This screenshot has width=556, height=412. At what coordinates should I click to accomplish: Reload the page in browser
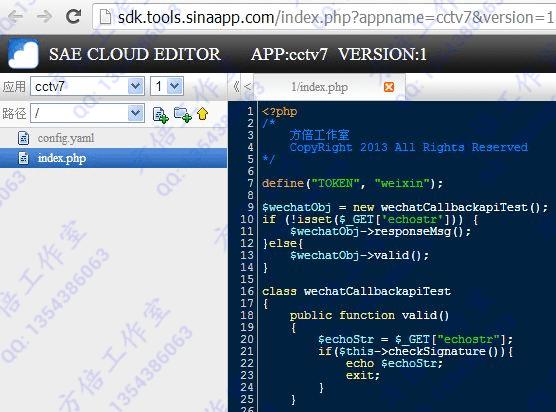tap(73, 16)
